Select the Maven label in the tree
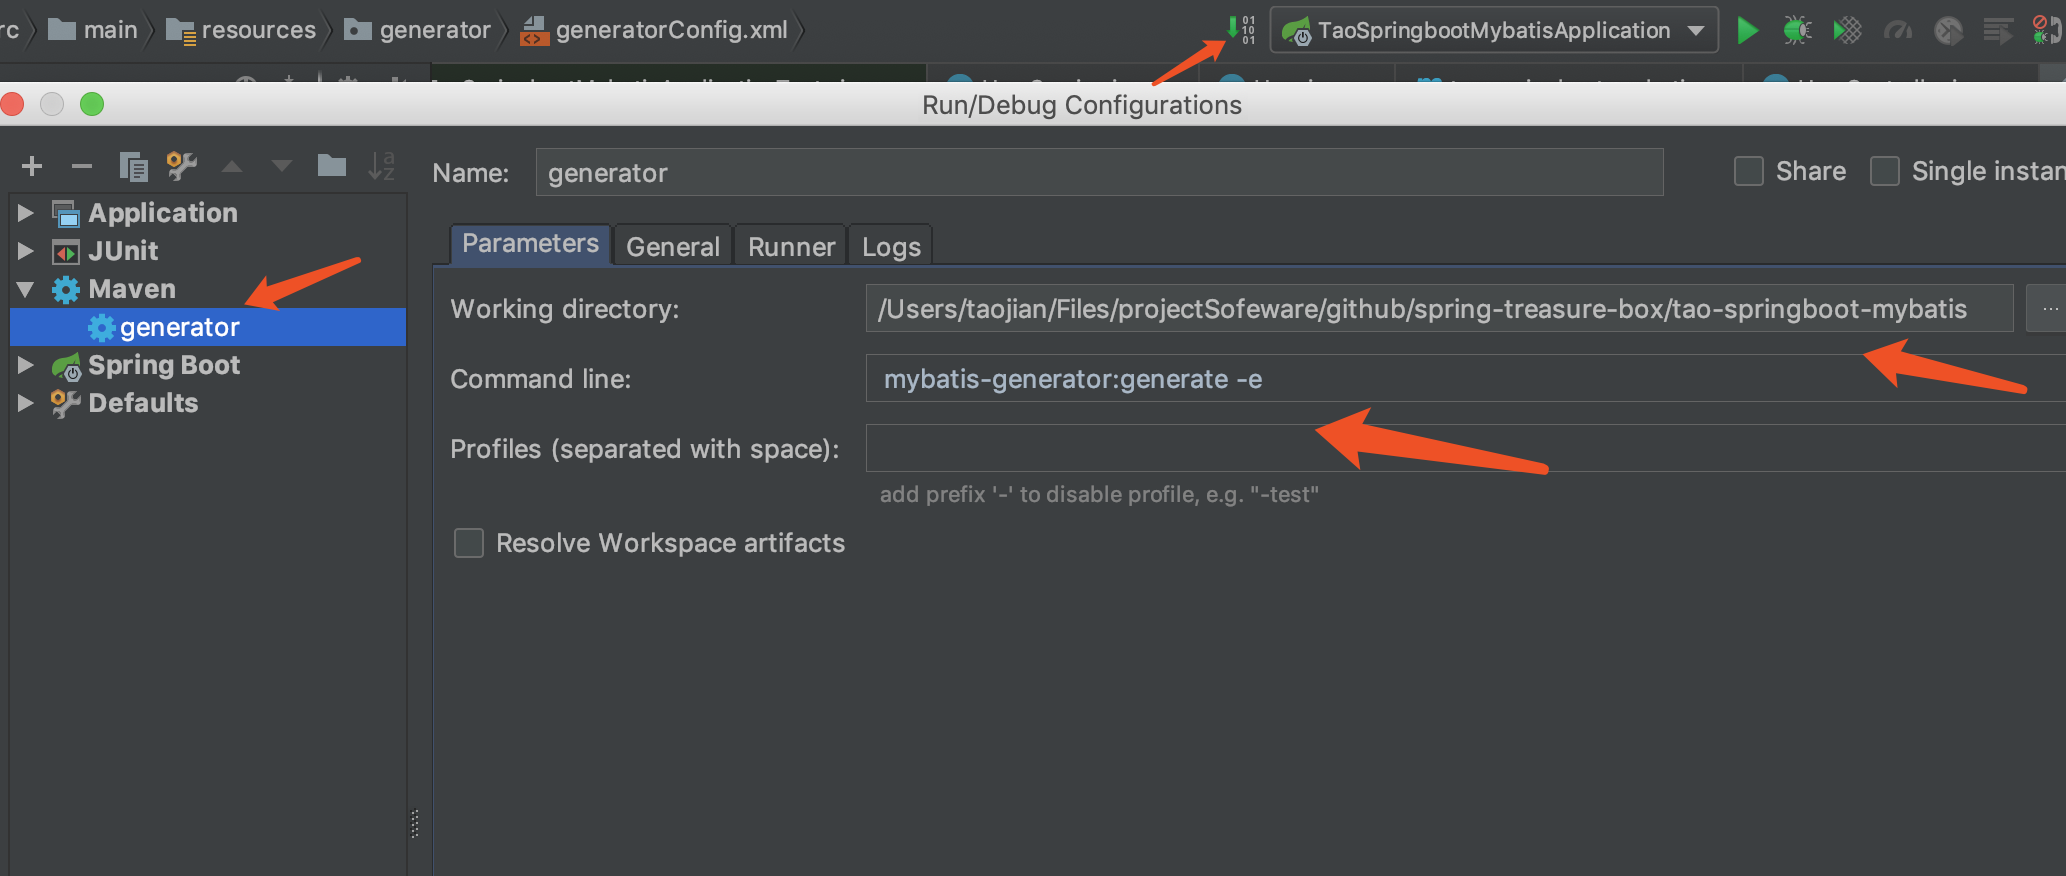2066x876 pixels. (132, 290)
